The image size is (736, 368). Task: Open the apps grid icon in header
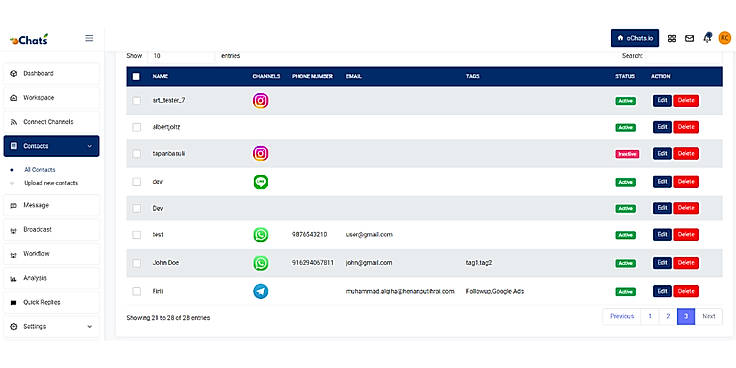672,38
